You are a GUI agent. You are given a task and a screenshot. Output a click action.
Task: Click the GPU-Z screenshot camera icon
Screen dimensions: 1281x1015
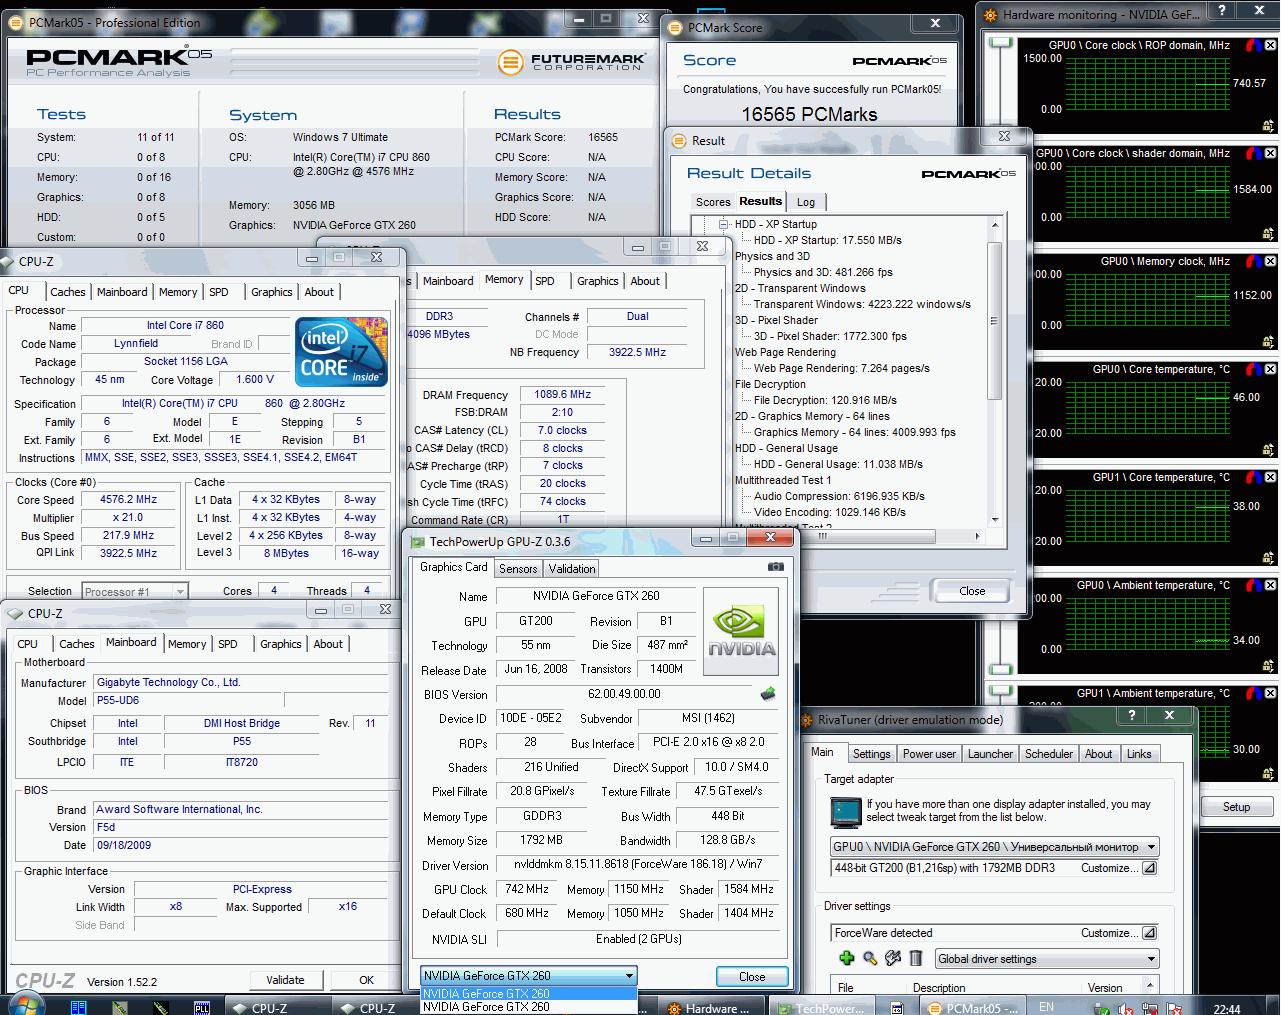[x=775, y=566]
